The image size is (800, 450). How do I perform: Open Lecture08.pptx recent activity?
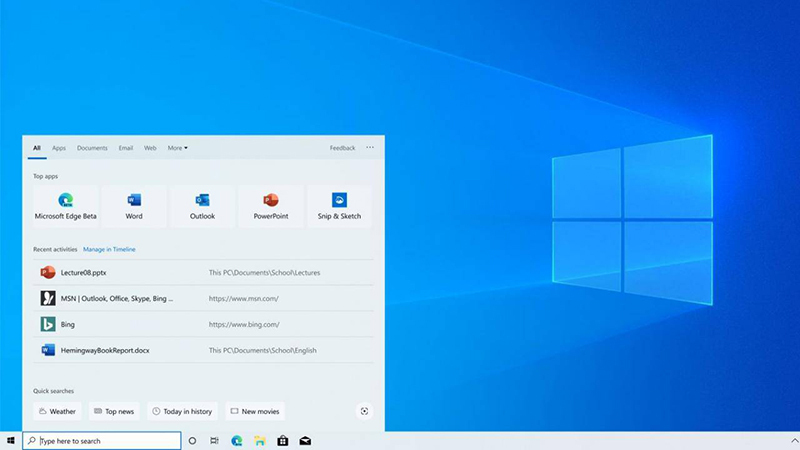[x=203, y=272]
